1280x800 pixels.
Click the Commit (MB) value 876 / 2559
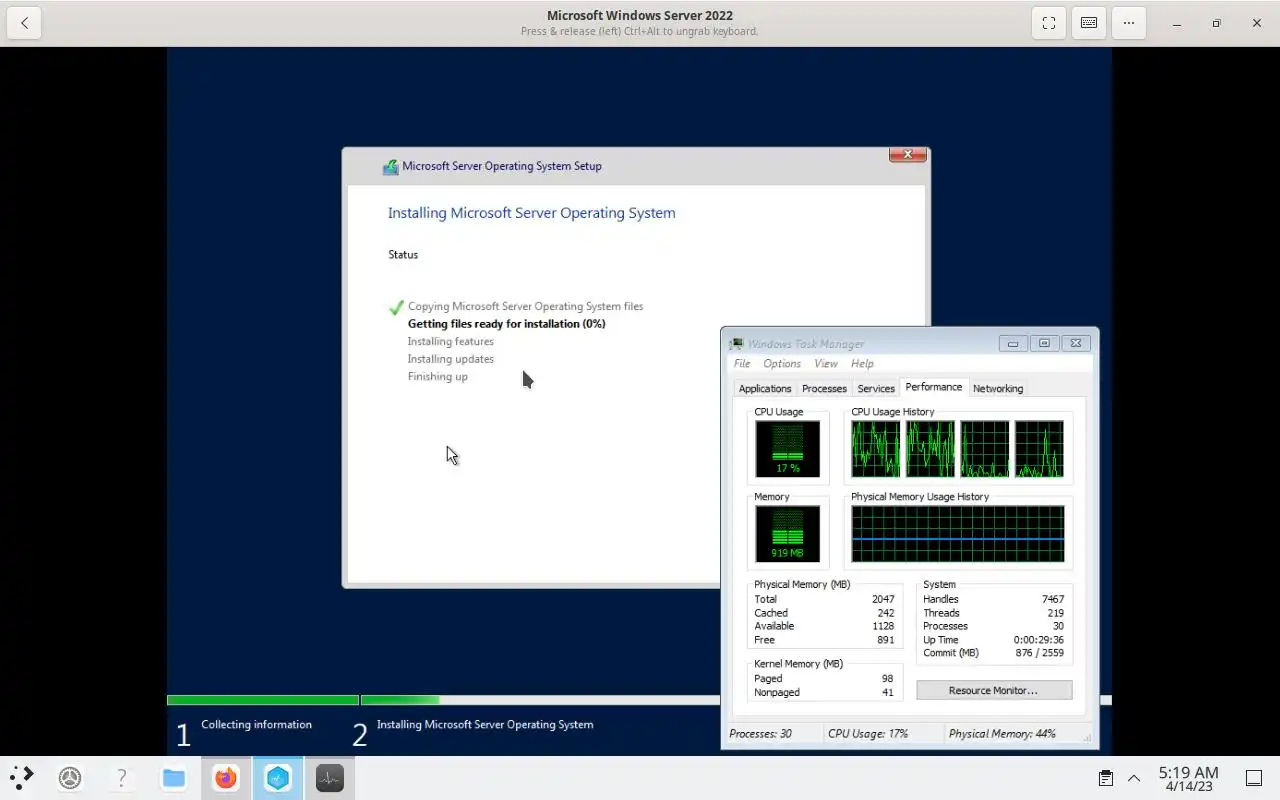(1039, 653)
